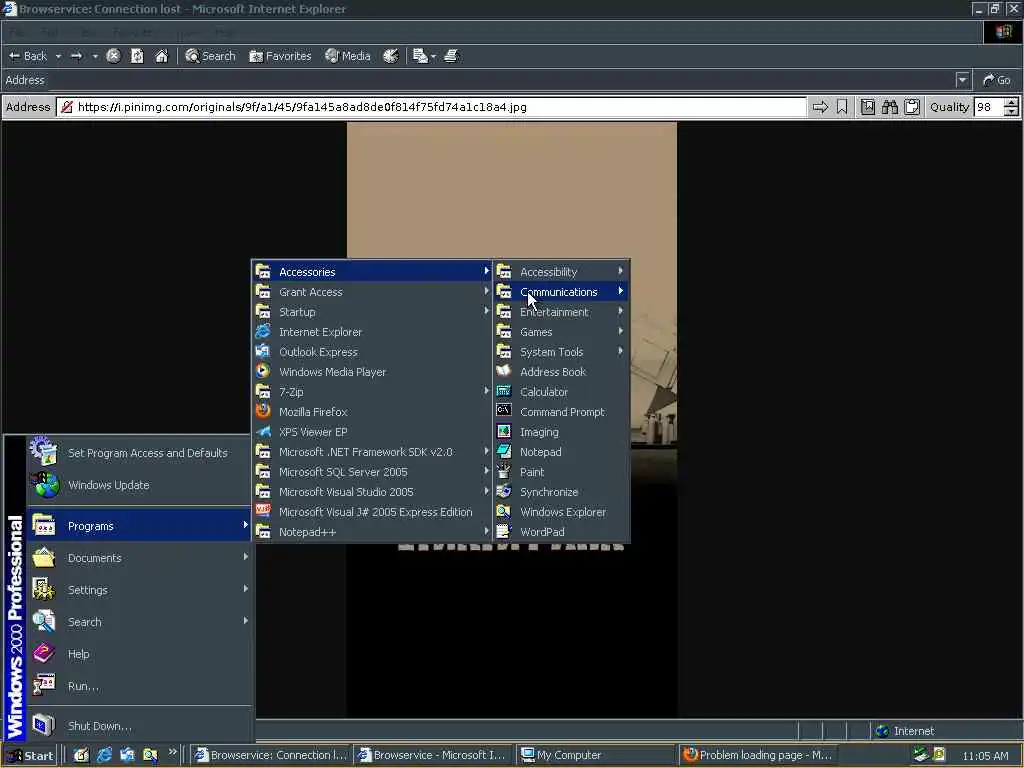Open Synchronize from Accessories
Viewport: 1024px width, 768px height.
[x=562, y=492]
